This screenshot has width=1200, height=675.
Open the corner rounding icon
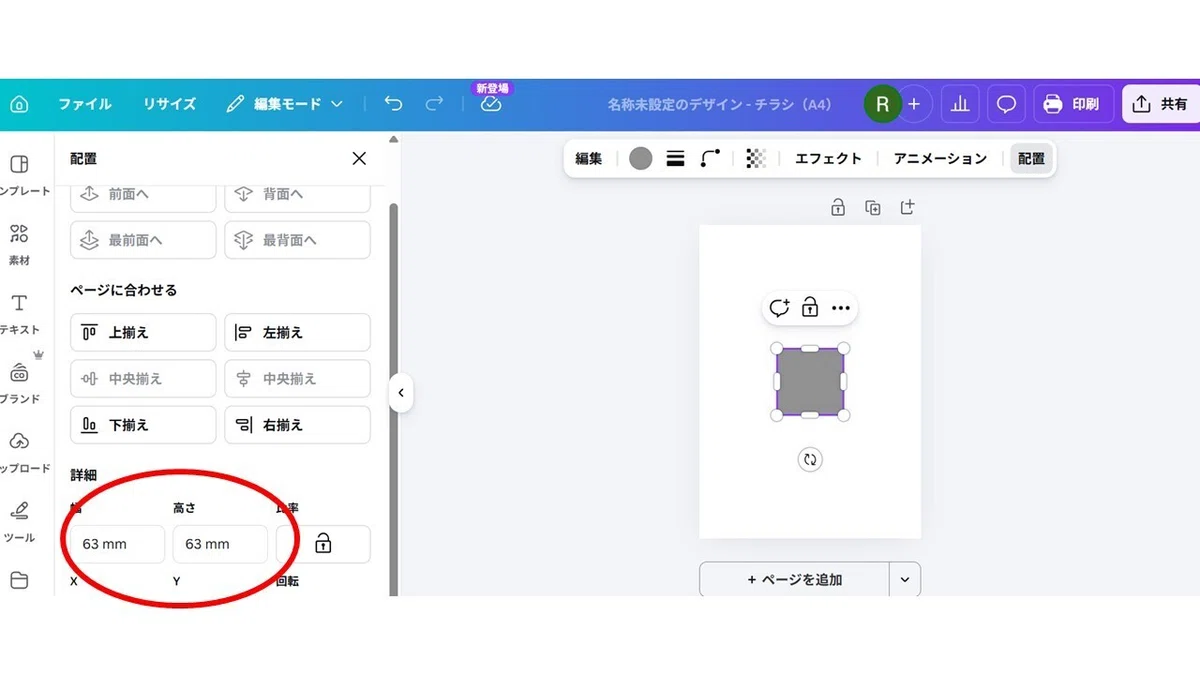point(710,158)
